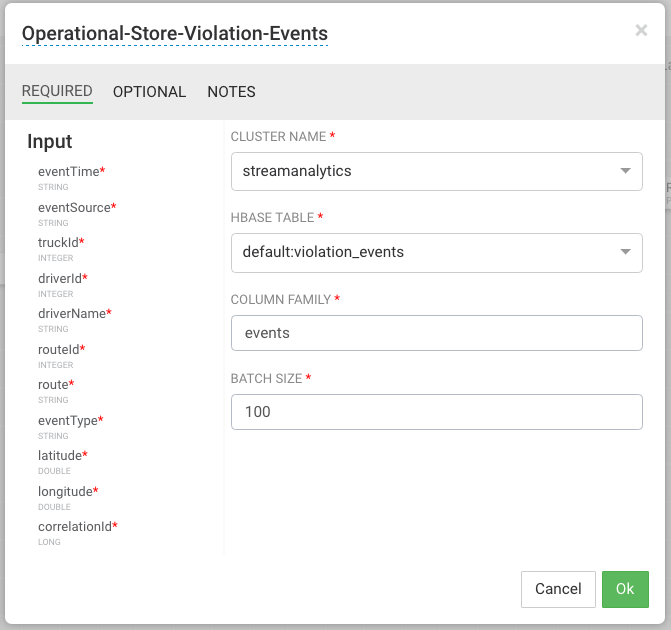This screenshot has height=630, width=671.
Task: Switch to the REQUIRED tab
Action: (x=57, y=91)
